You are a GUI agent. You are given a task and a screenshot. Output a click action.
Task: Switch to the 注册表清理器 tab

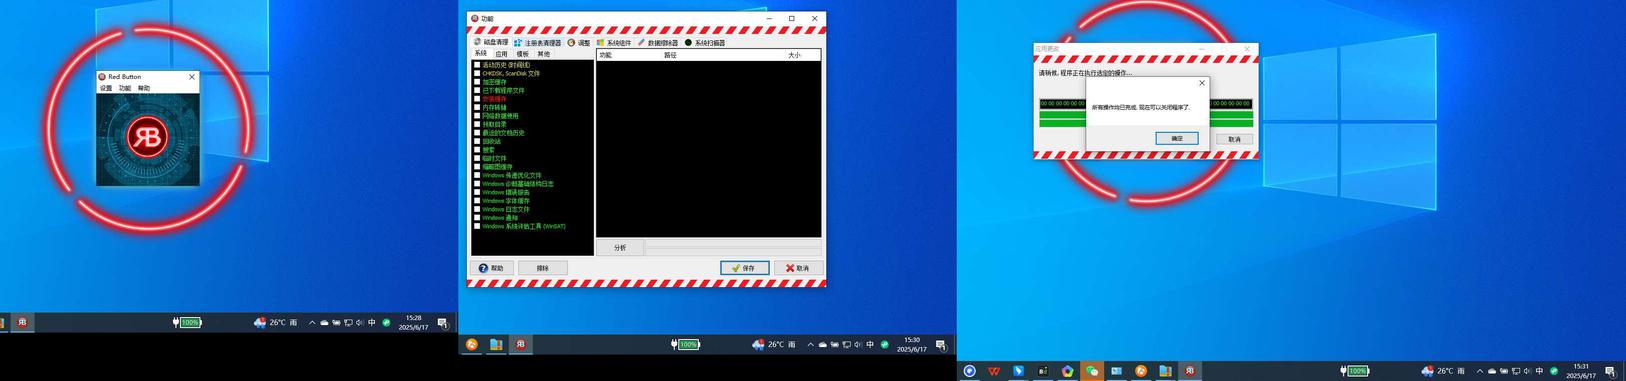538,43
